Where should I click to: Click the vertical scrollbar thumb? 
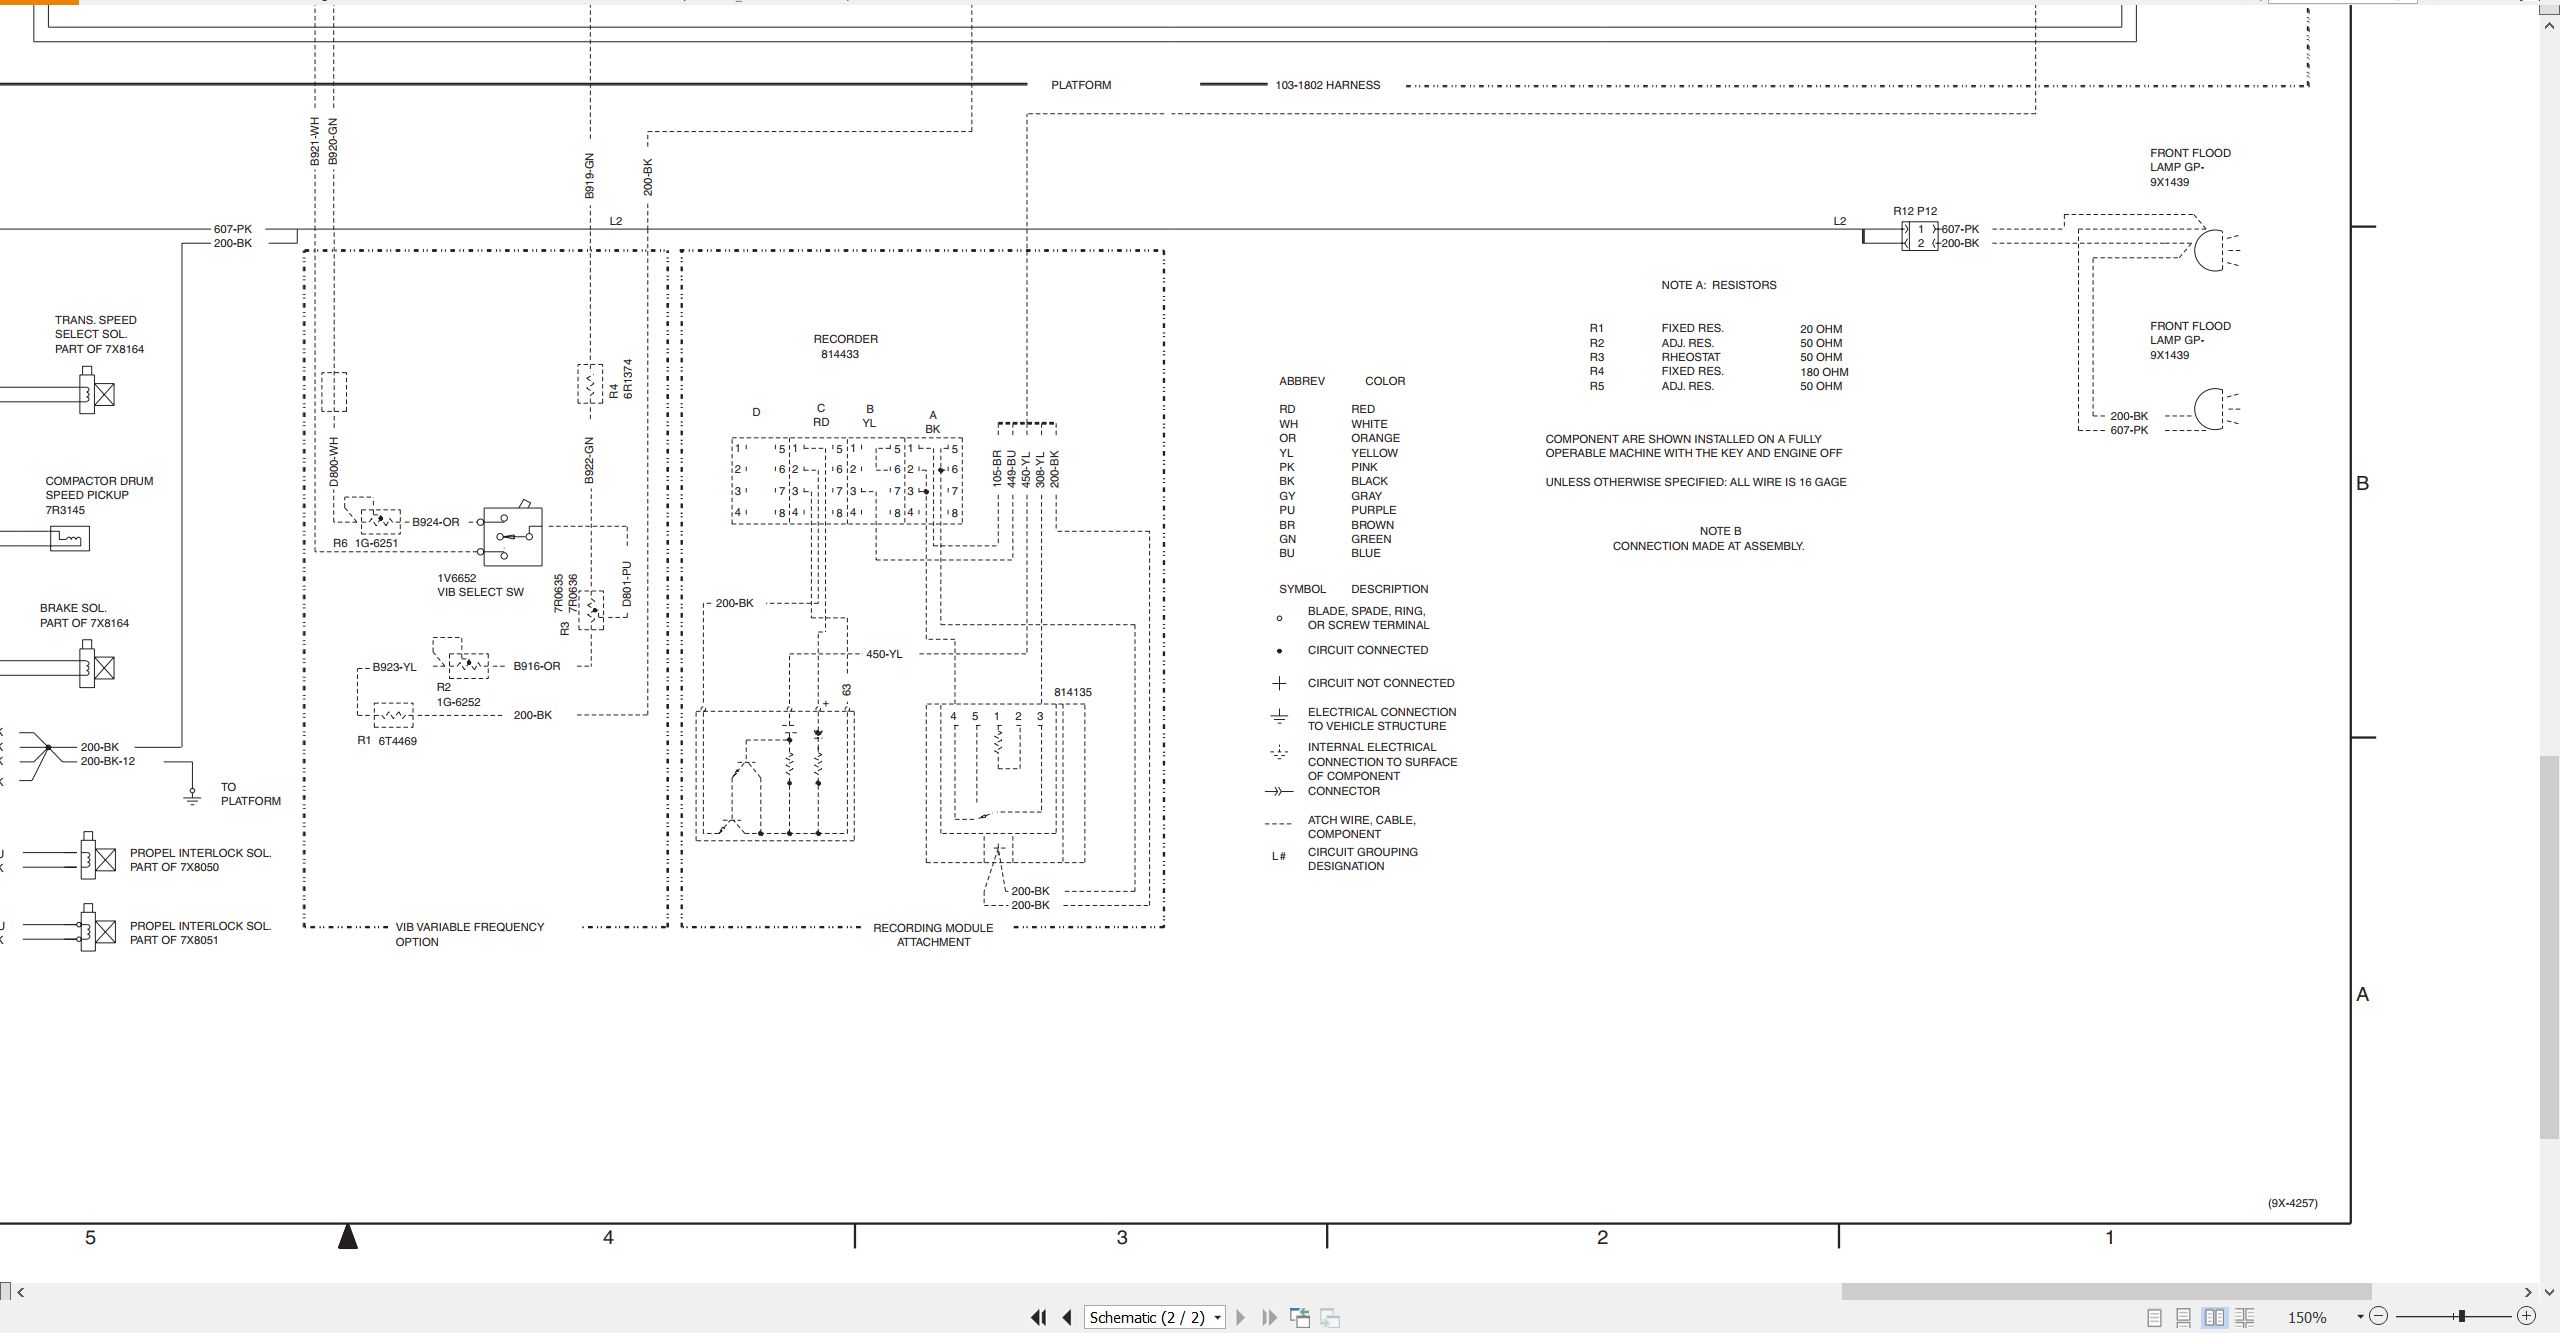coord(2550,947)
